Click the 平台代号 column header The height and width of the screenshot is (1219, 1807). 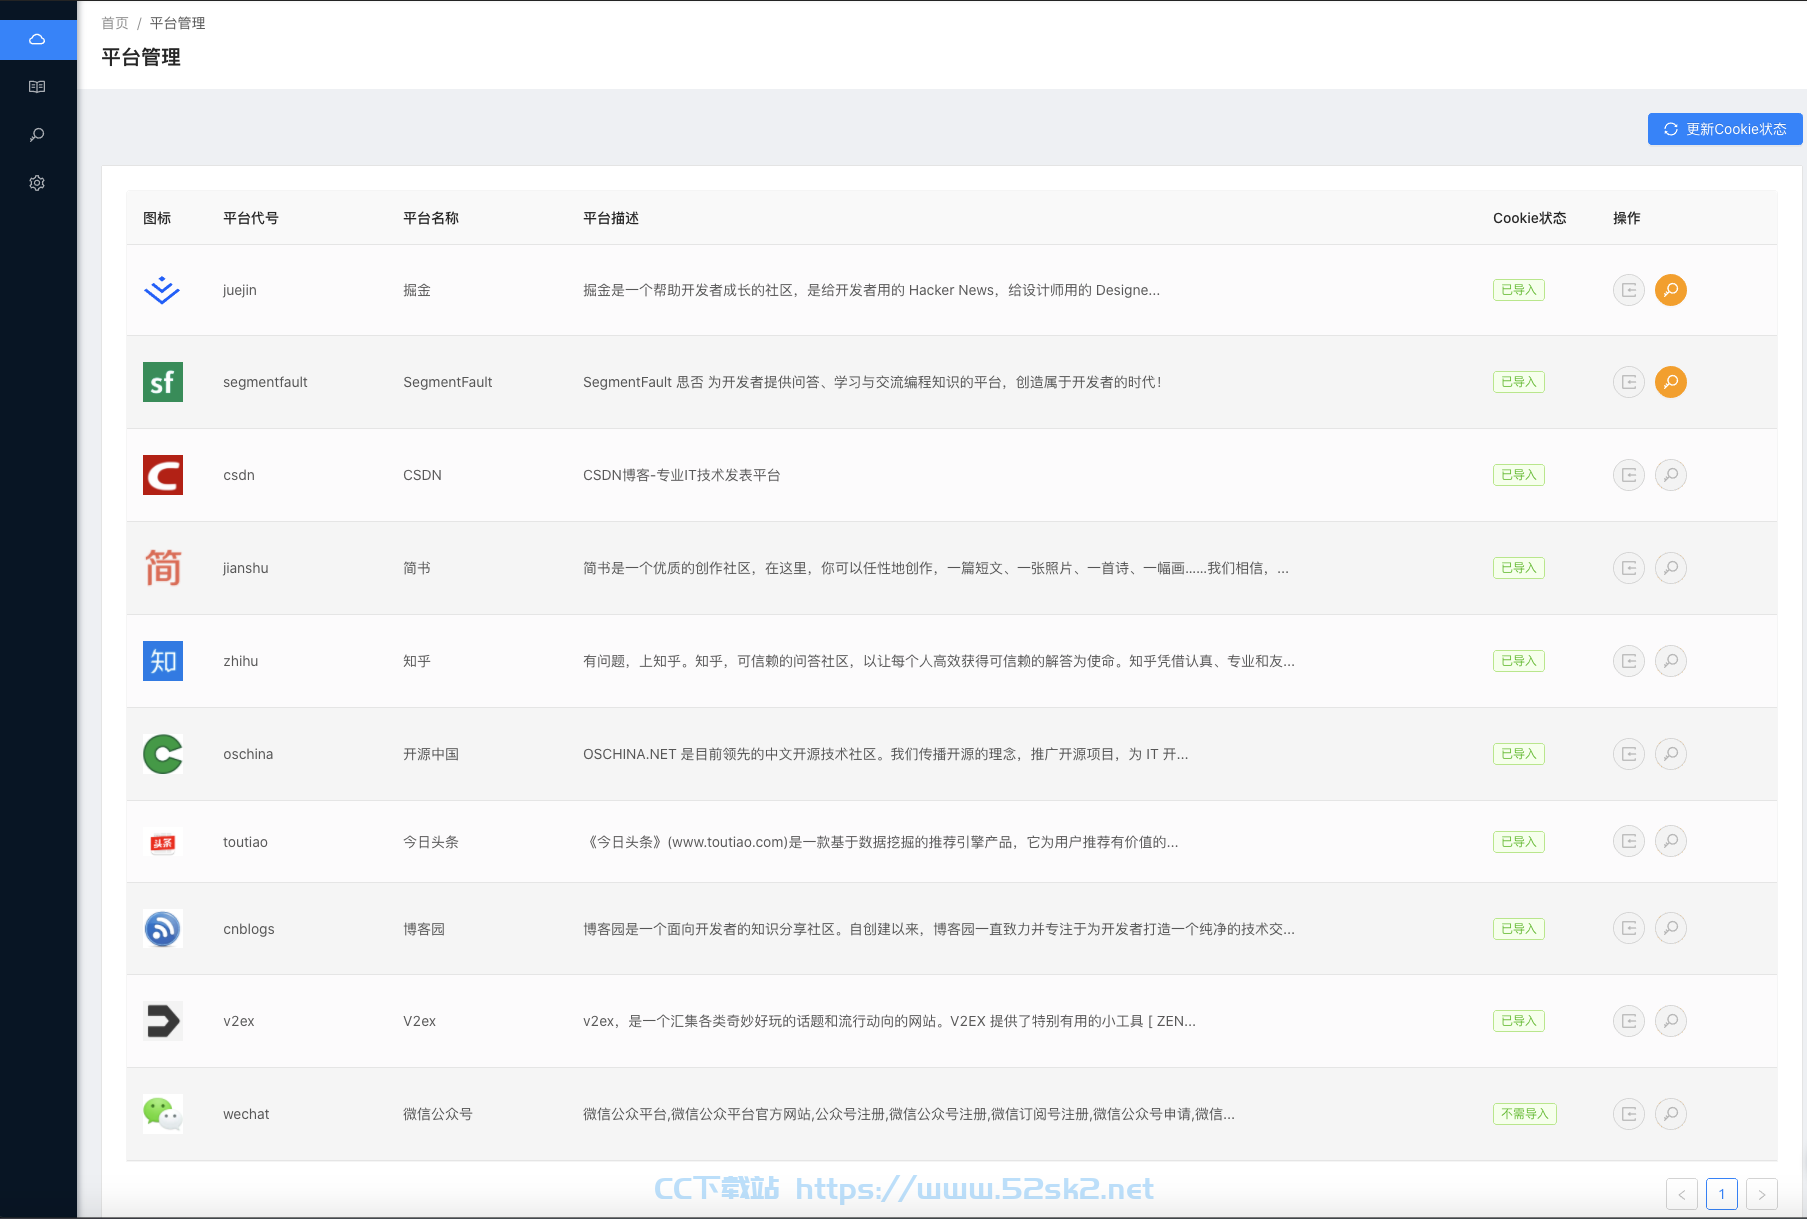tap(251, 218)
